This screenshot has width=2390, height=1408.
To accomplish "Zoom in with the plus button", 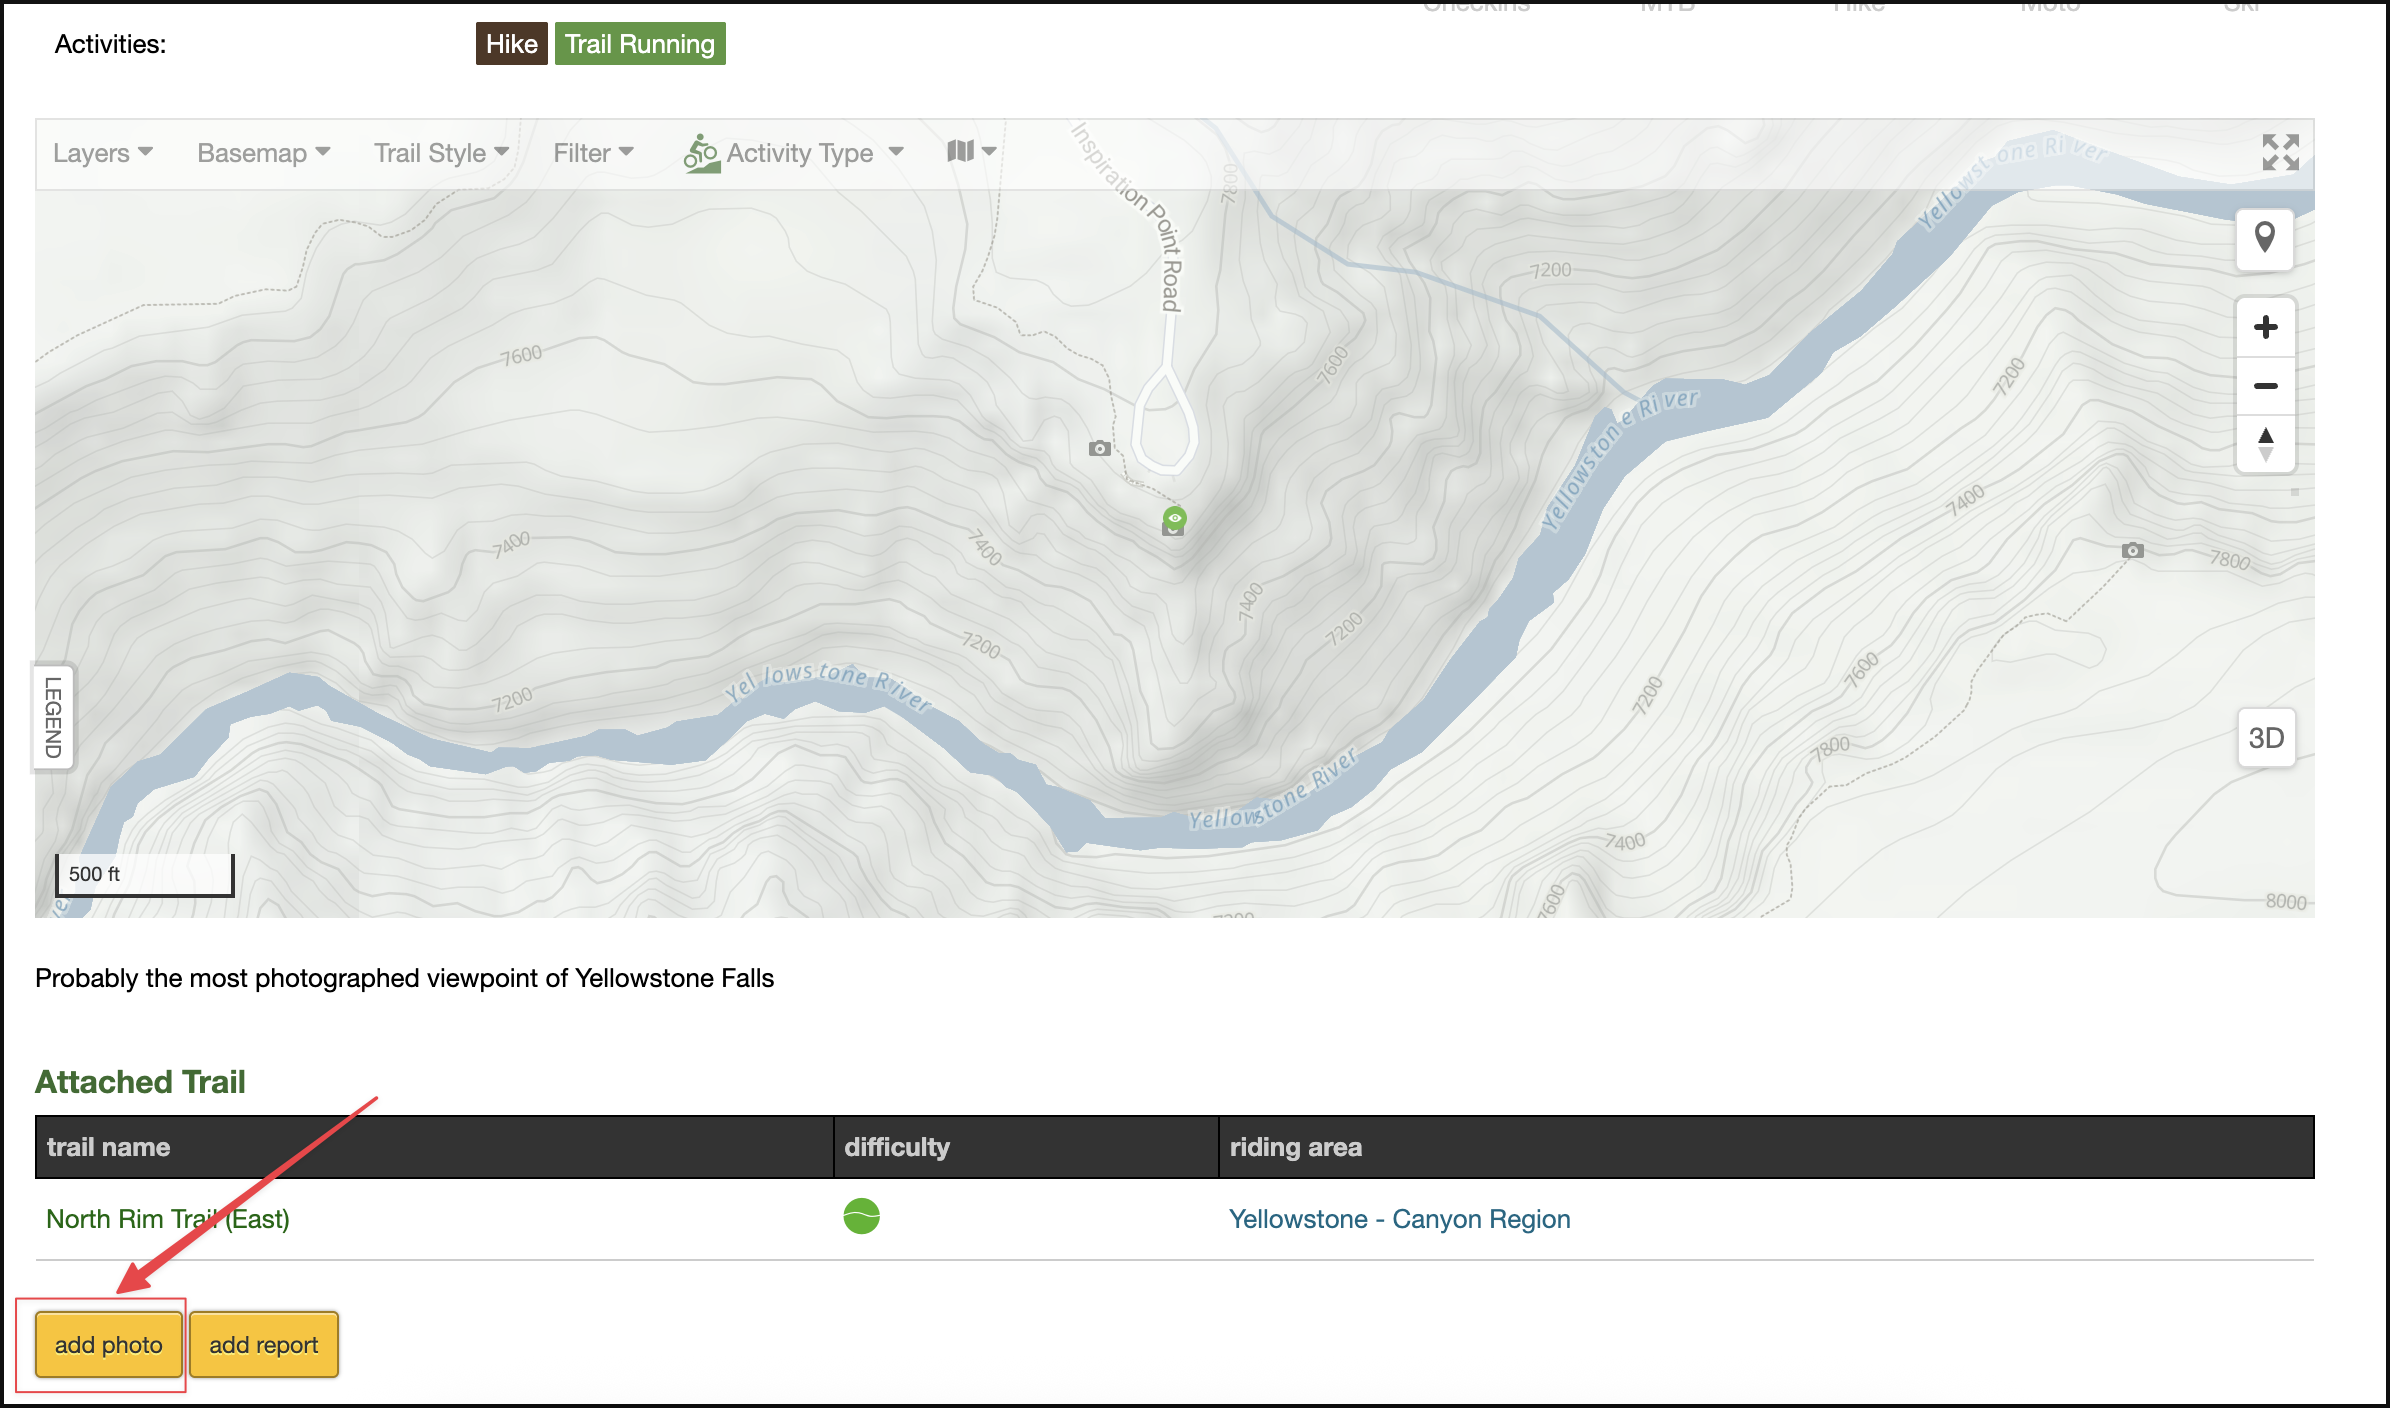I will pyautogui.click(x=2265, y=327).
